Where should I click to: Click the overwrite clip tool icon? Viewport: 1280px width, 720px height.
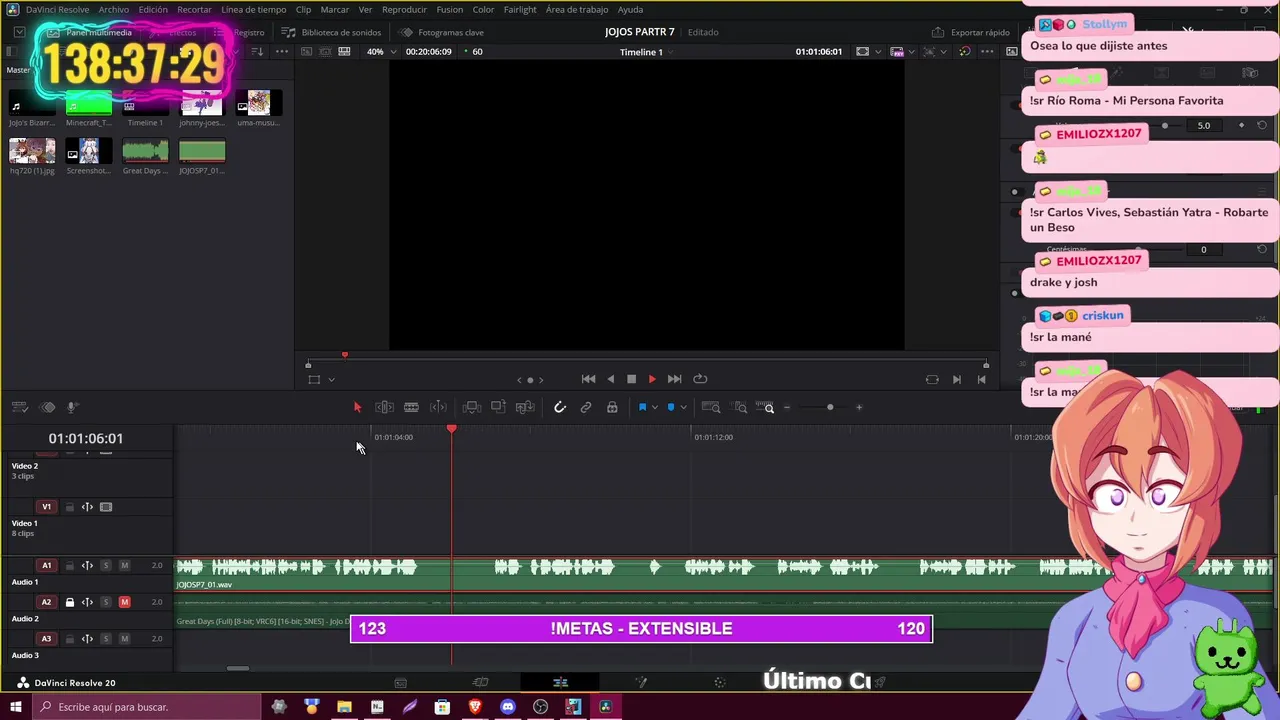[498, 407]
